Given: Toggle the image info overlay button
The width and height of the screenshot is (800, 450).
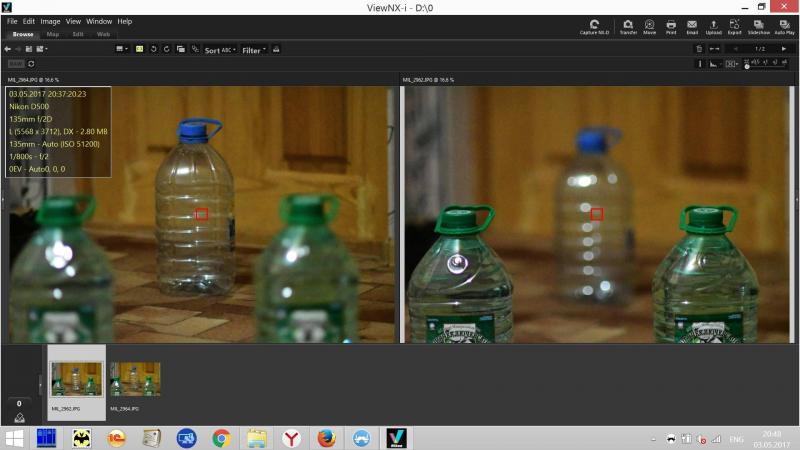Looking at the screenshot, I should pos(700,64).
